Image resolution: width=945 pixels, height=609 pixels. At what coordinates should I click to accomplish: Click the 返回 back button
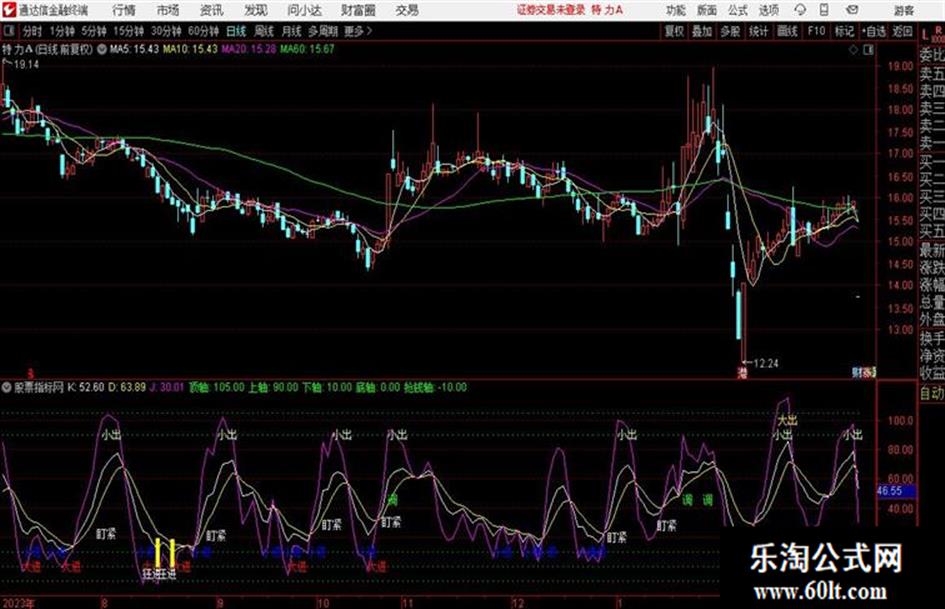tap(902, 31)
